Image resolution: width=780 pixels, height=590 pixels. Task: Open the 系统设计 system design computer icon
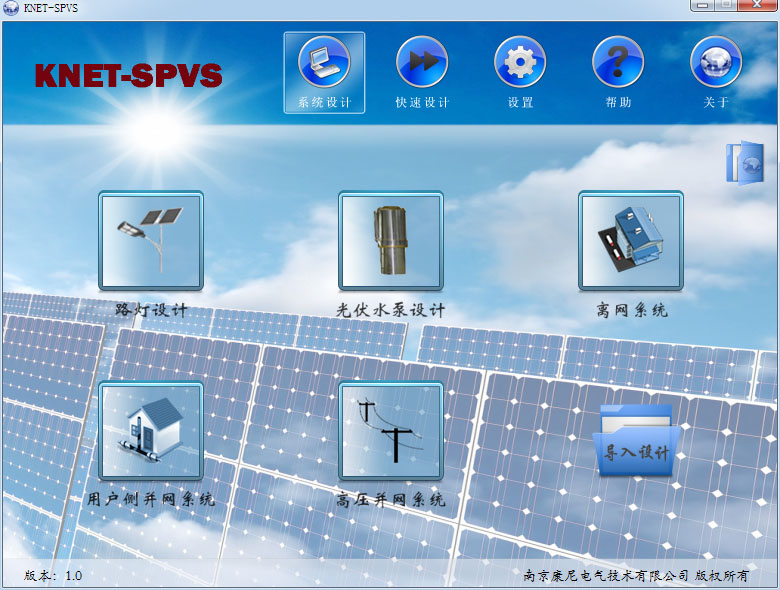(x=324, y=62)
